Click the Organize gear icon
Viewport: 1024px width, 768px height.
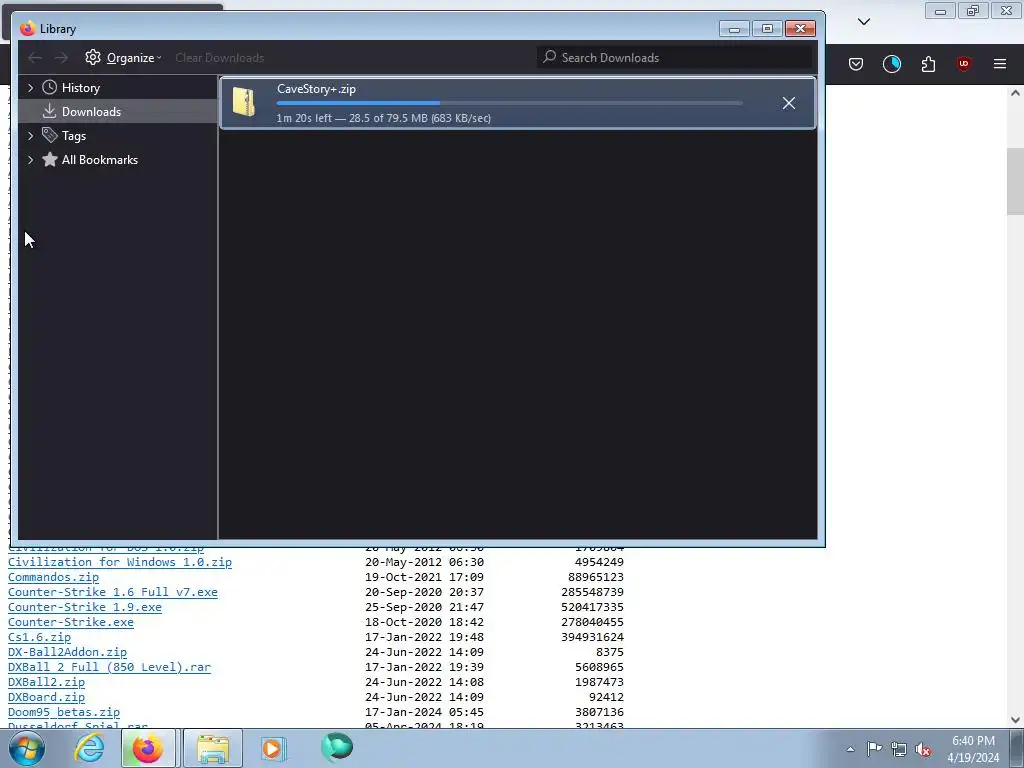93,57
